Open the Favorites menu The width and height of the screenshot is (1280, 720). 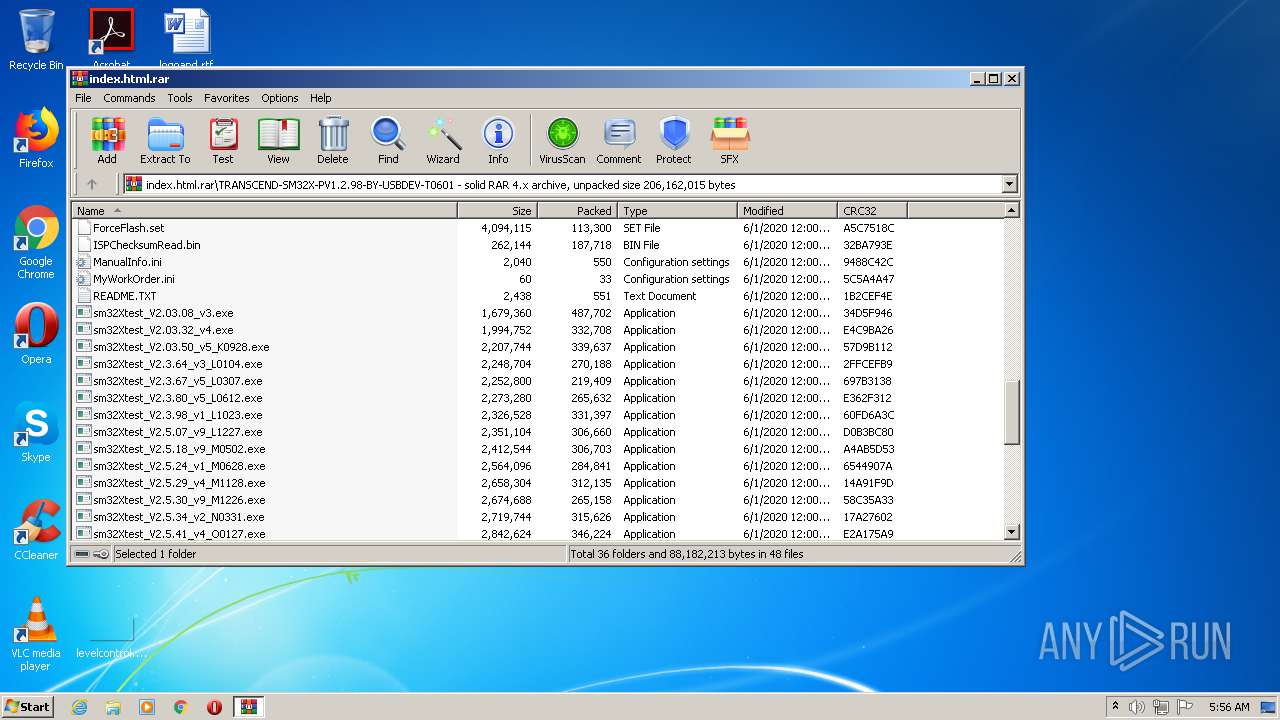click(x=227, y=98)
